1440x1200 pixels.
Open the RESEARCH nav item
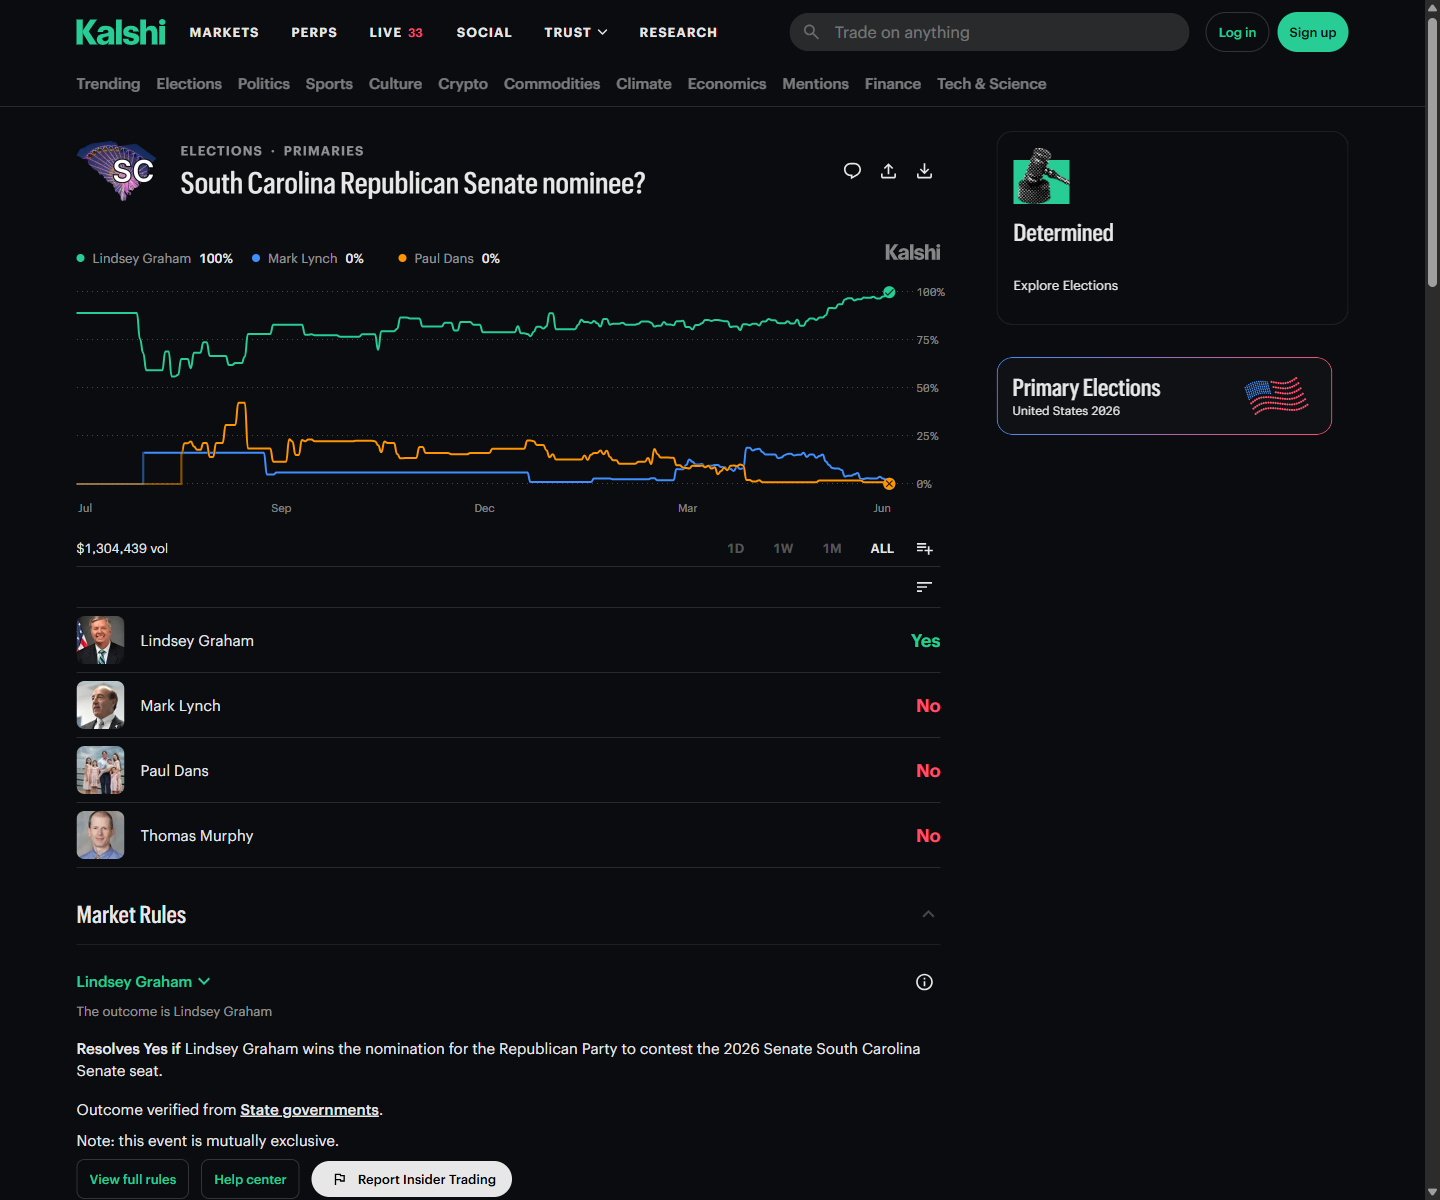pos(678,32)
